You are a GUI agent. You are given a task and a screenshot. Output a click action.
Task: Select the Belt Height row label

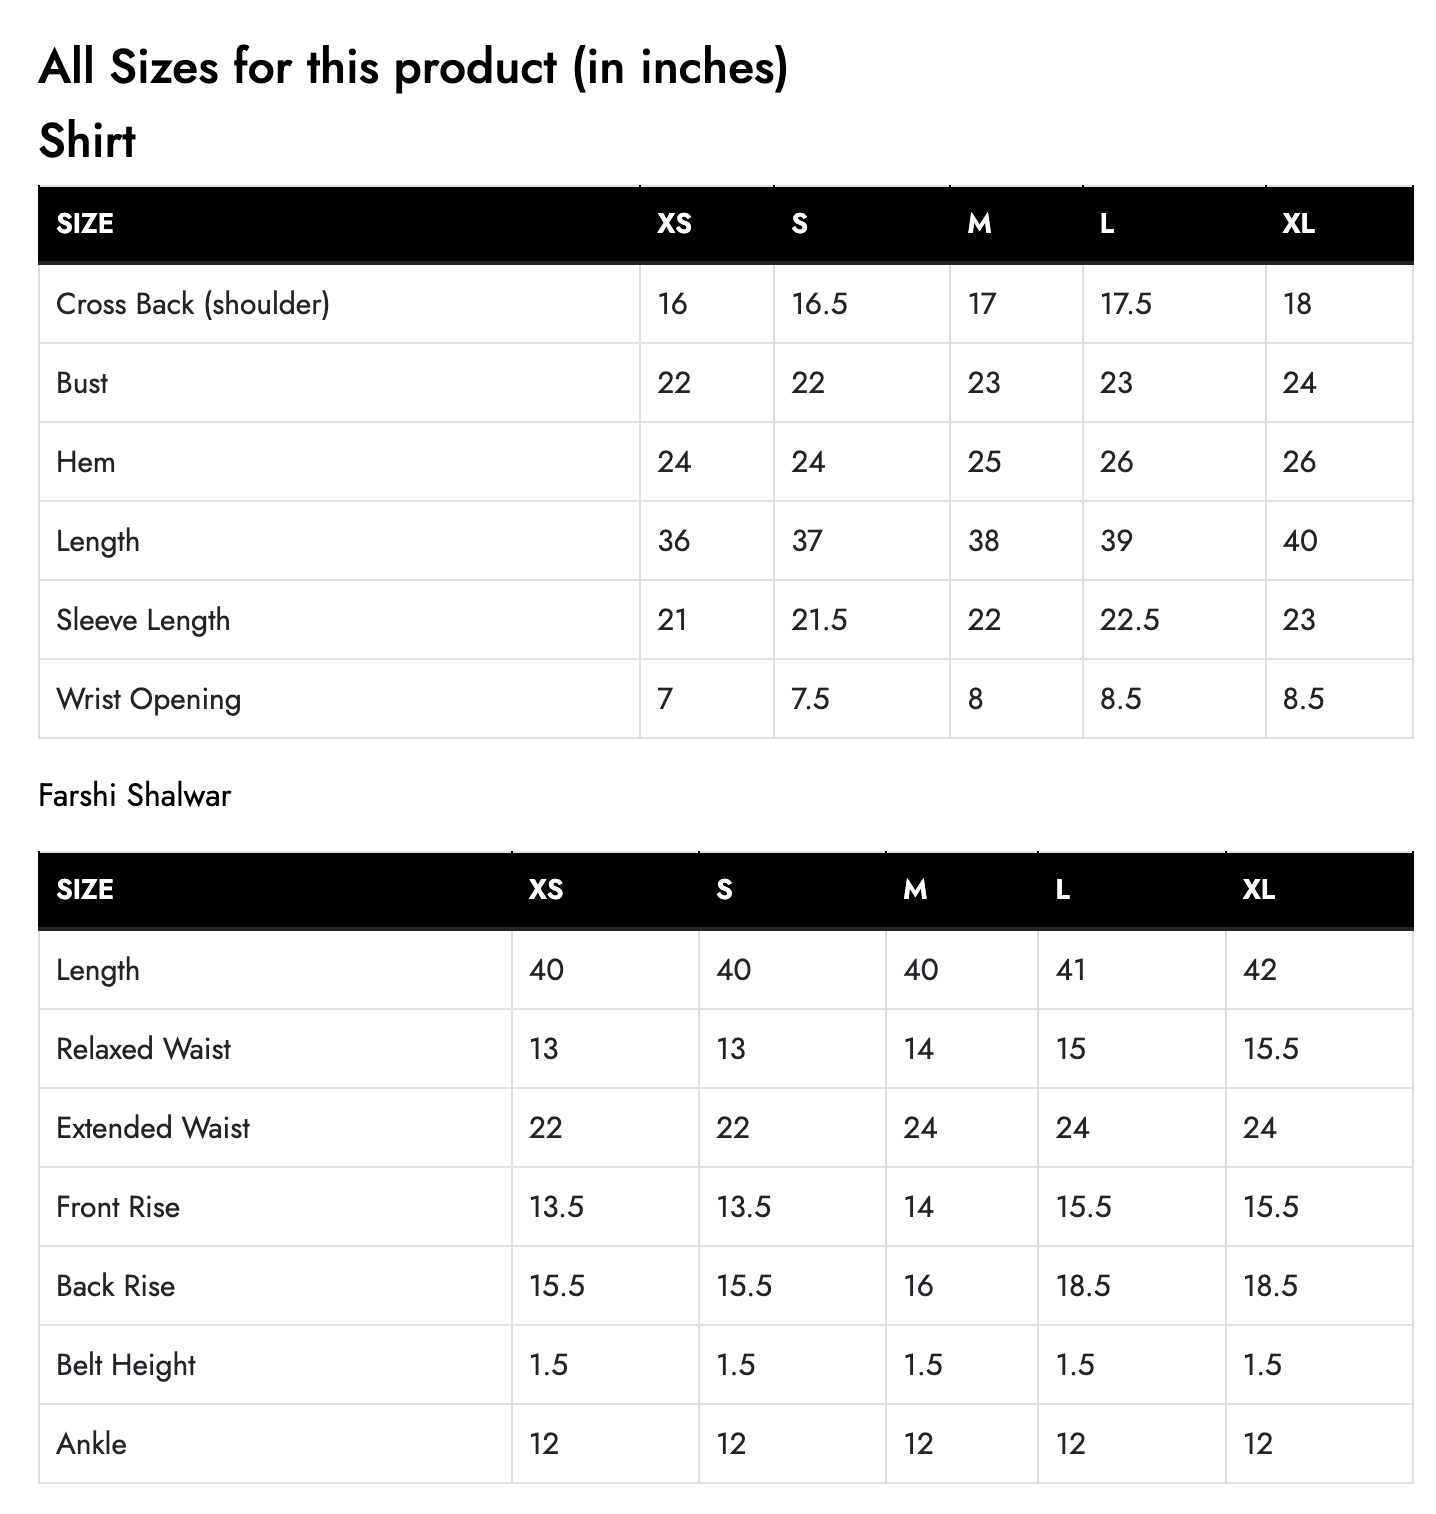click(x=126, y=1364)
